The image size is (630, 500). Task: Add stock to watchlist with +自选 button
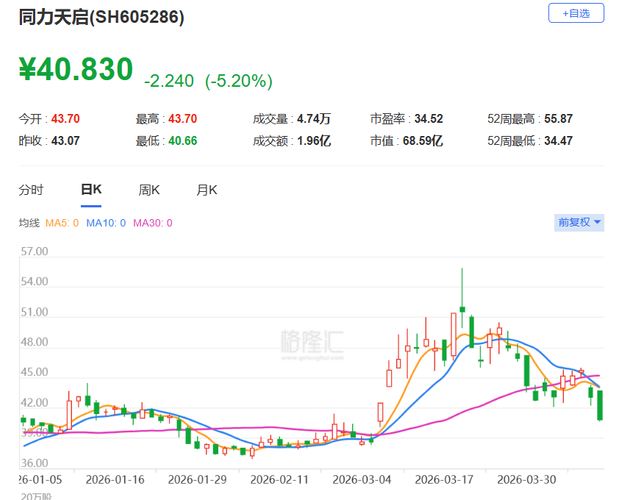click(576, 13)
